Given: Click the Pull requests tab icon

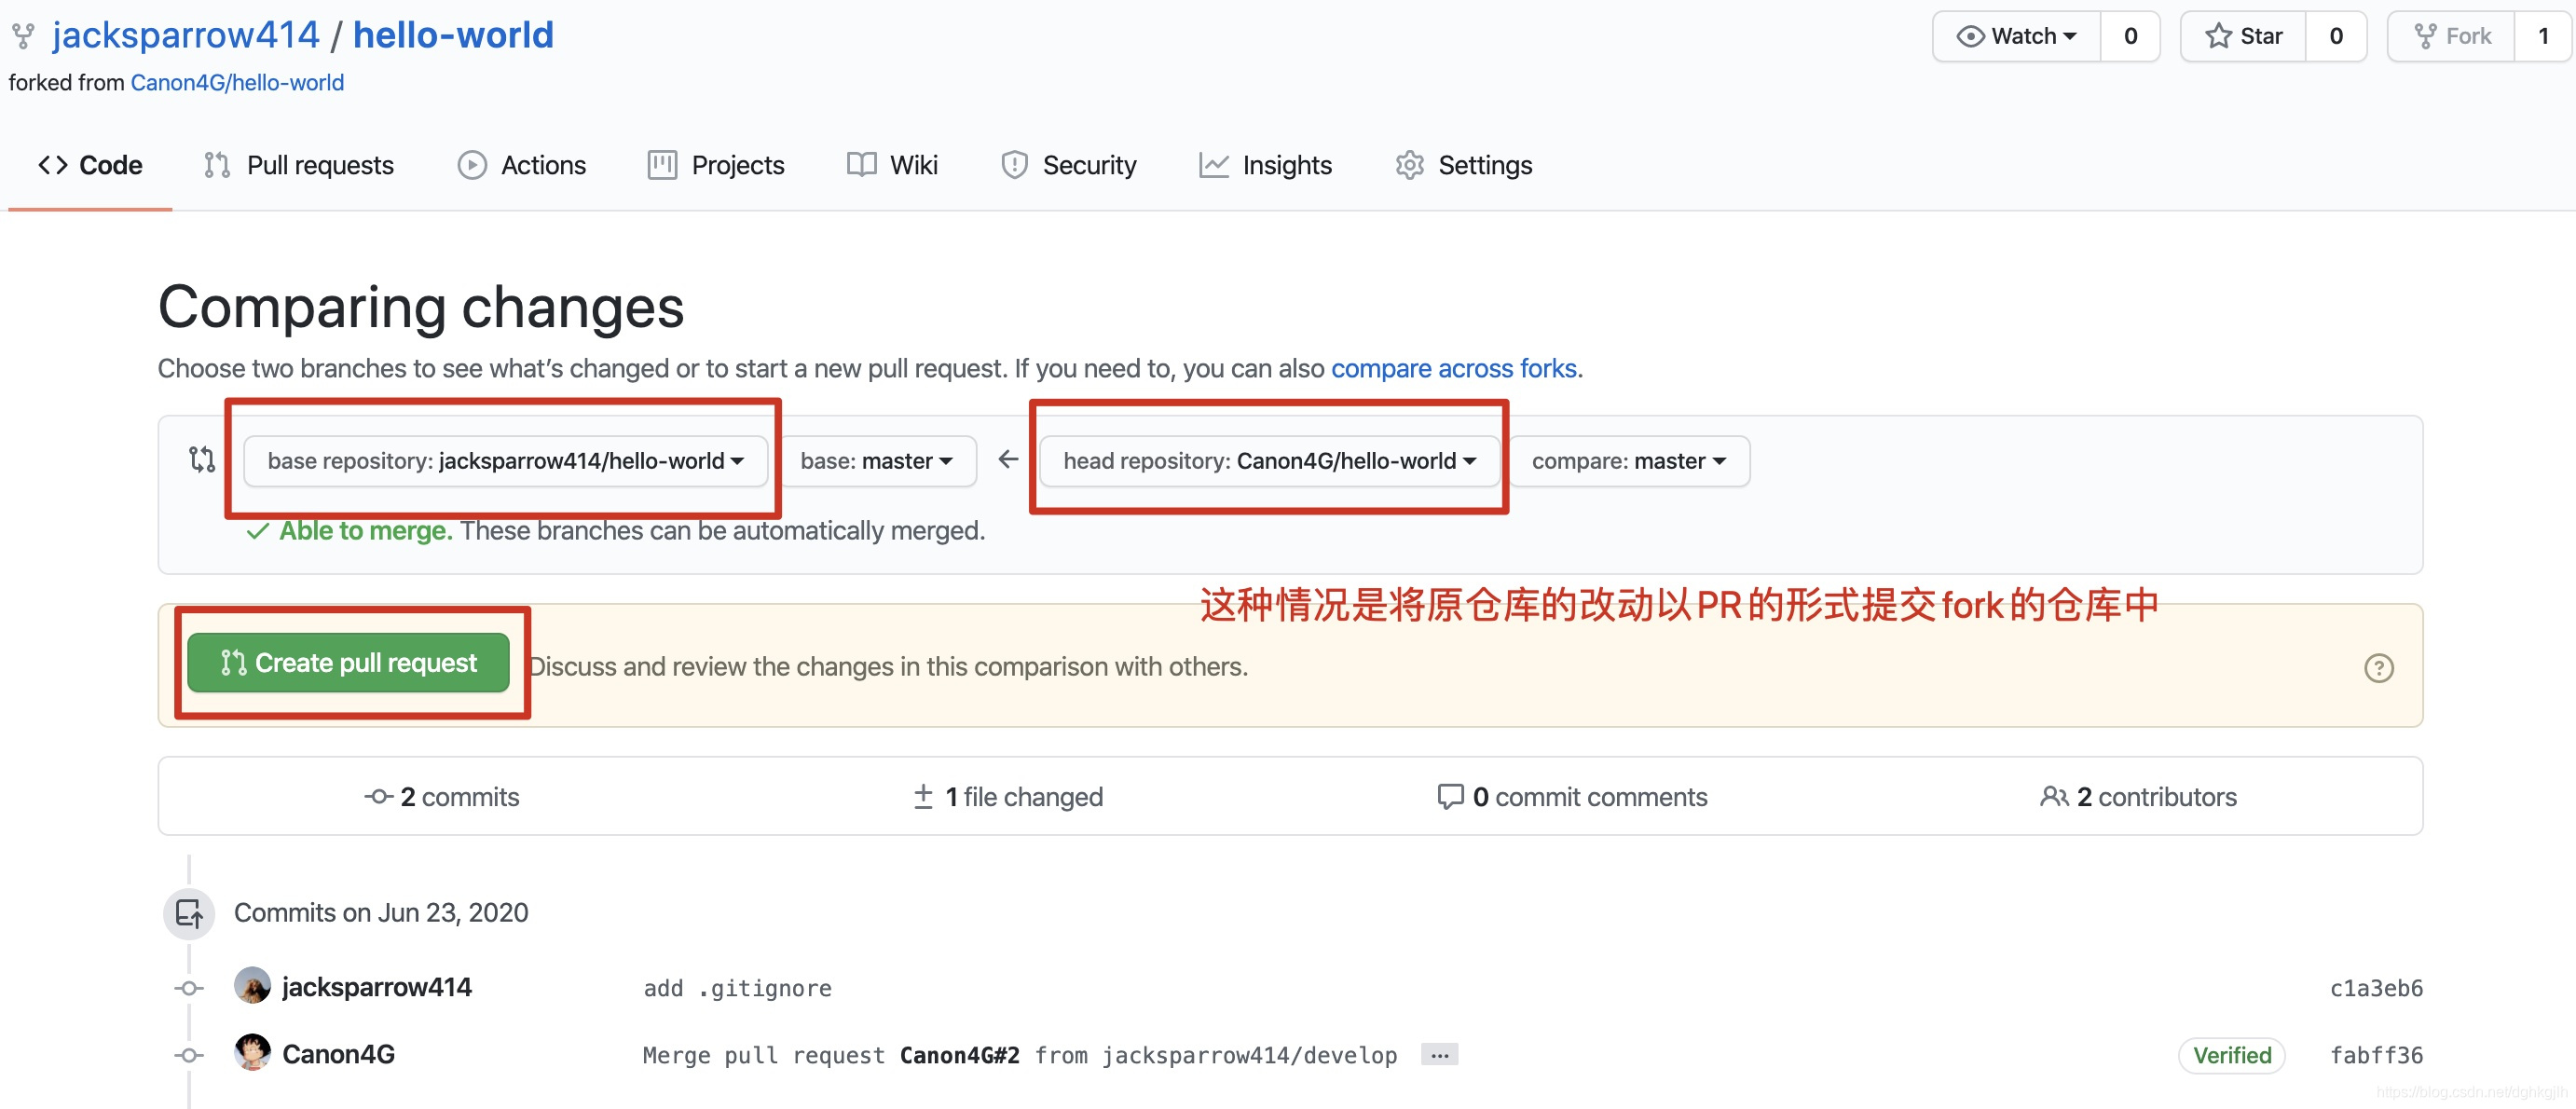Looking at the screenshot, I should click(x=217, y=165).
